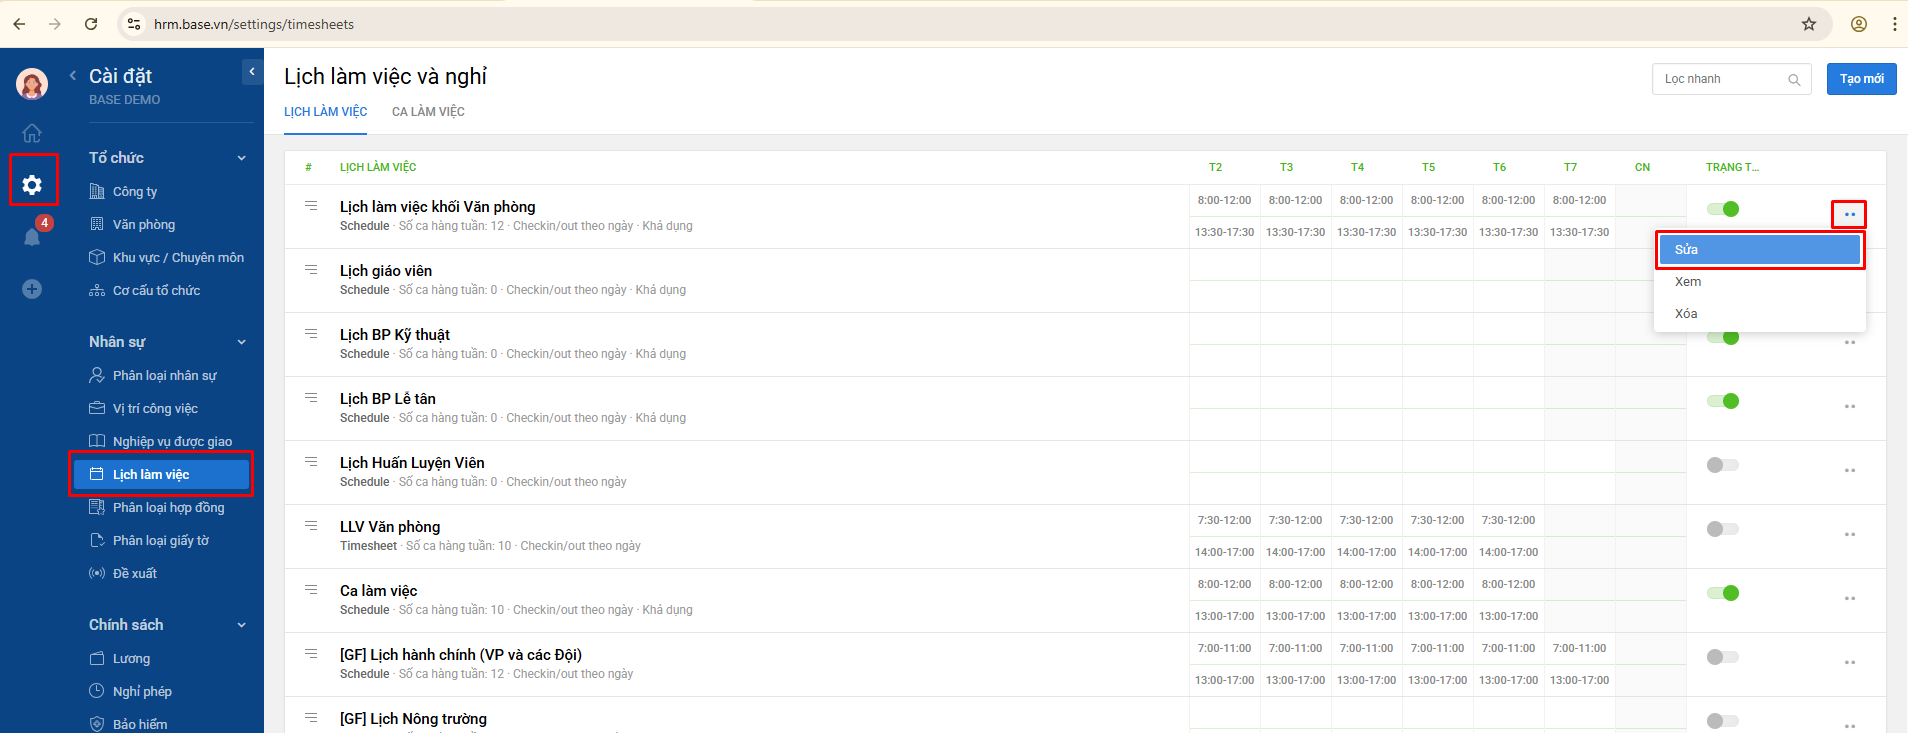Click search magnifier in Lọc nhanh

1794,80
